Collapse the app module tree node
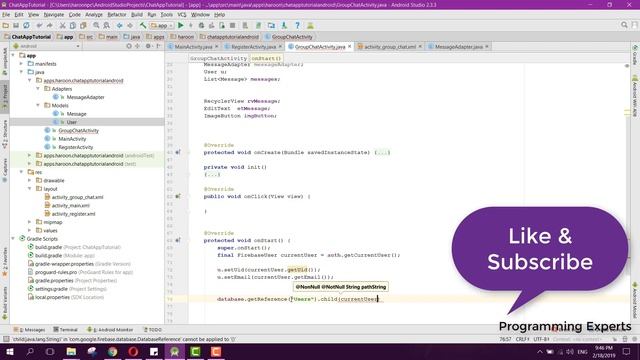The height and width of the screenshot is (360, 640). click(13, 55)
